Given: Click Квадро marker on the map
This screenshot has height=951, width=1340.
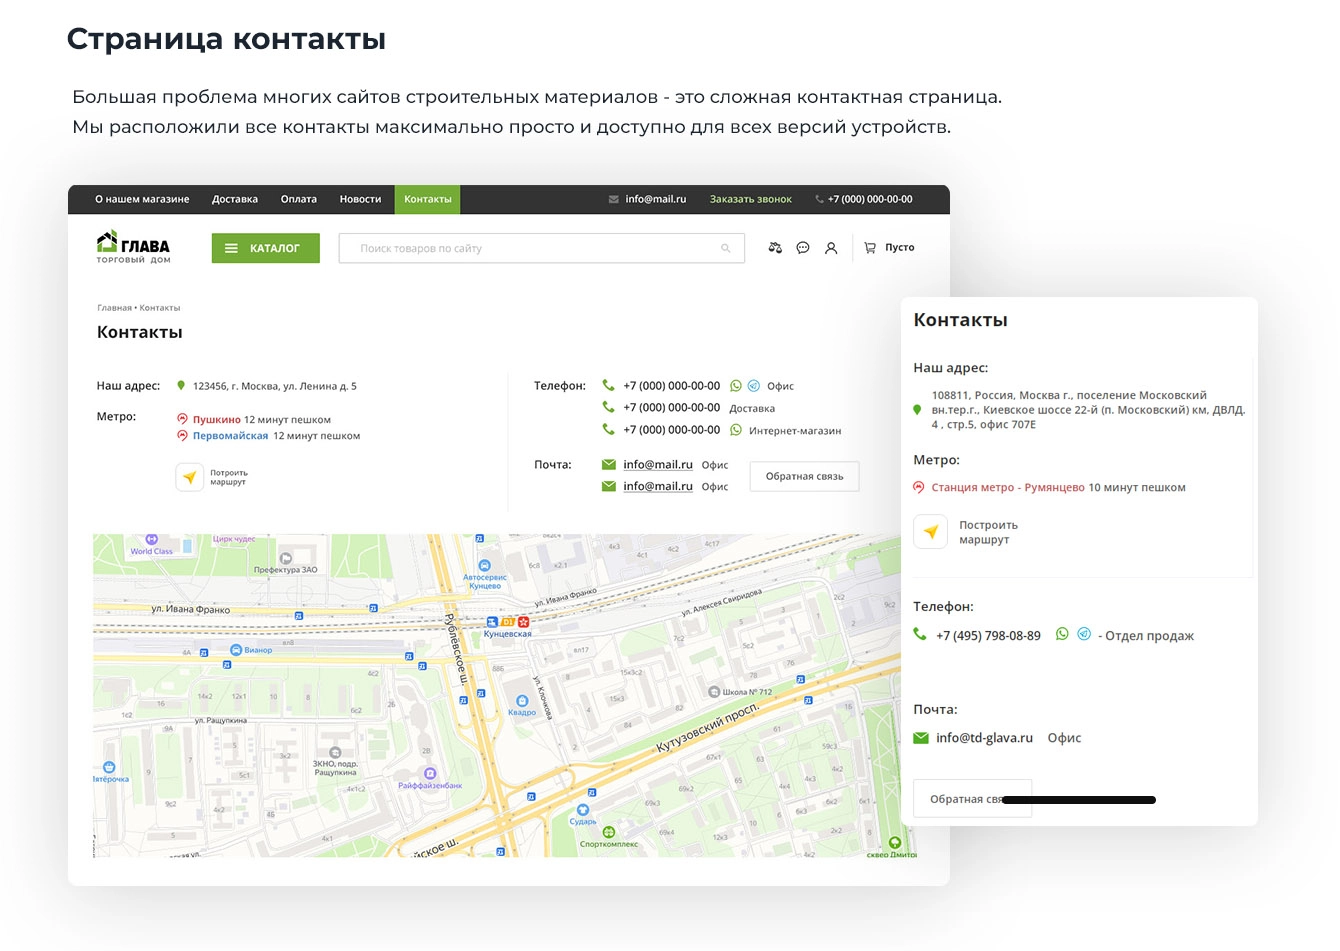Looking at the screenshot, I should point(521,704).
